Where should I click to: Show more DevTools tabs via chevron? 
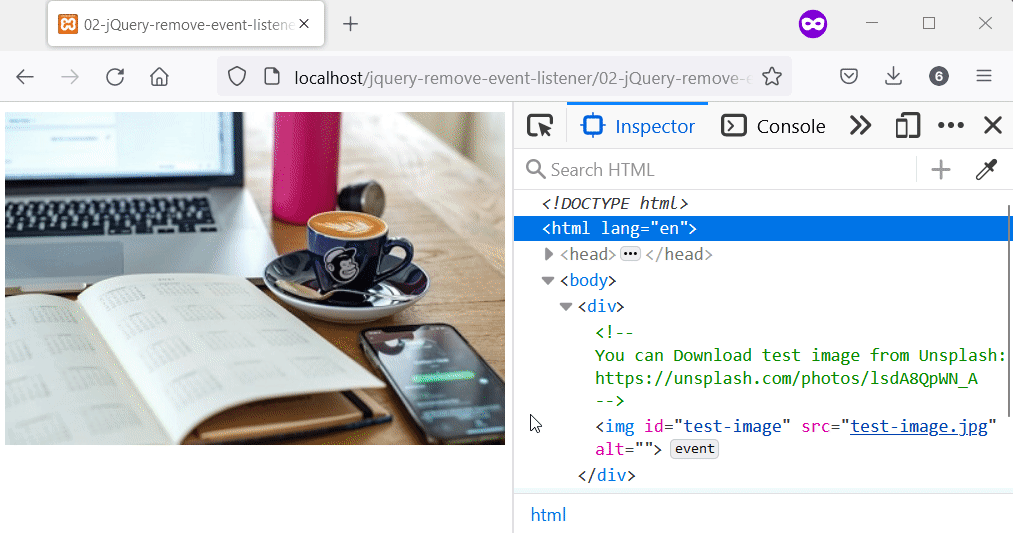click(x=860, y=126)
